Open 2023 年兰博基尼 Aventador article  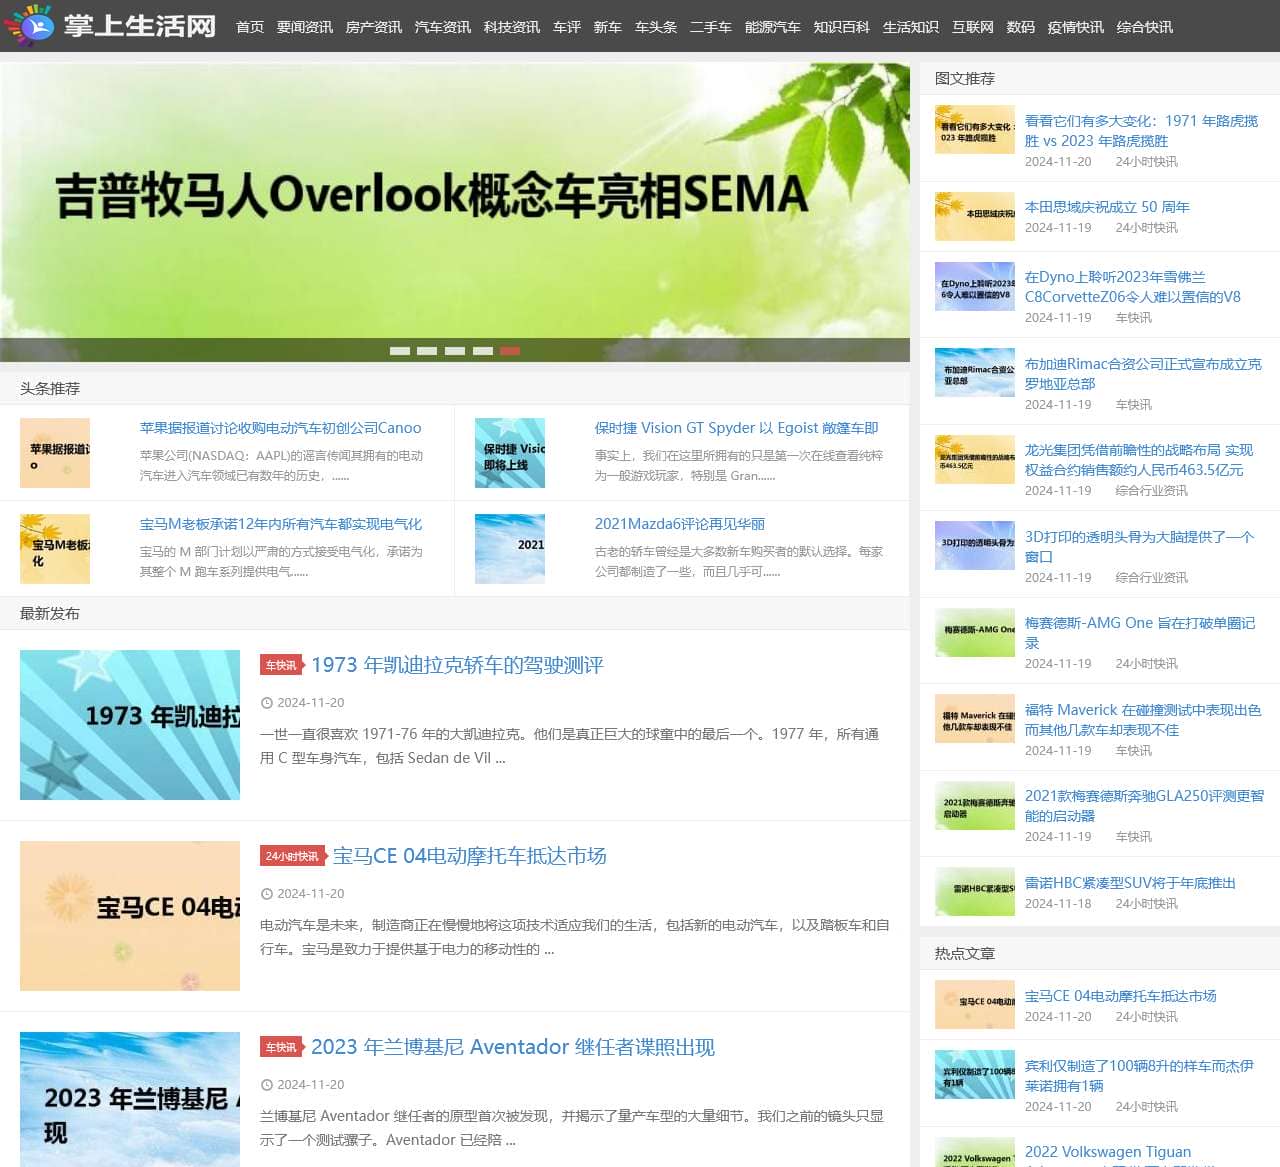[513, 1047]
